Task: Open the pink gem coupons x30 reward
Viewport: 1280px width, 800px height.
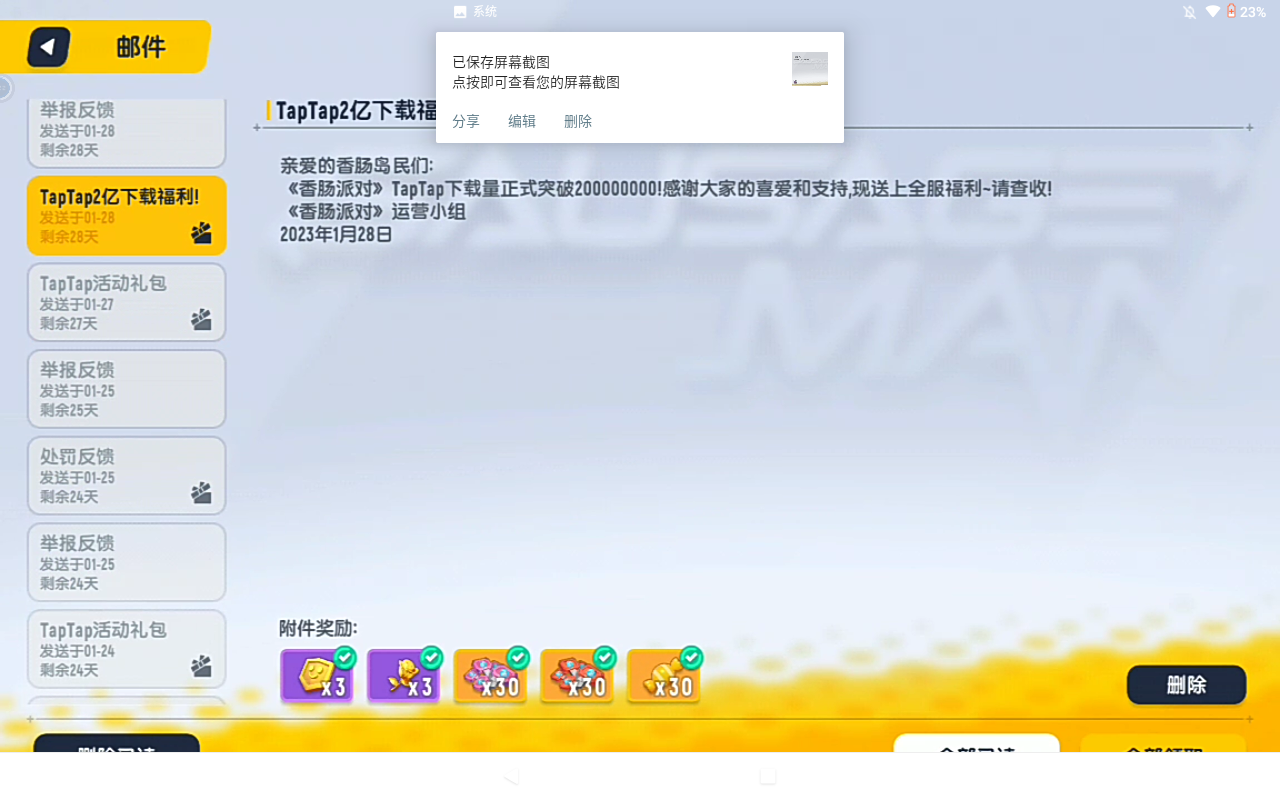Action: pyautogui.click(x=490, y=676)
